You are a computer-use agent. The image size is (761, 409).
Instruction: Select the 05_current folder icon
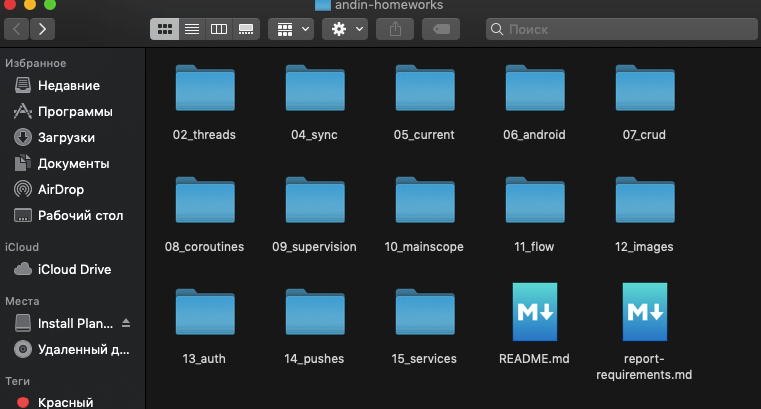click(x=425, y=88)
